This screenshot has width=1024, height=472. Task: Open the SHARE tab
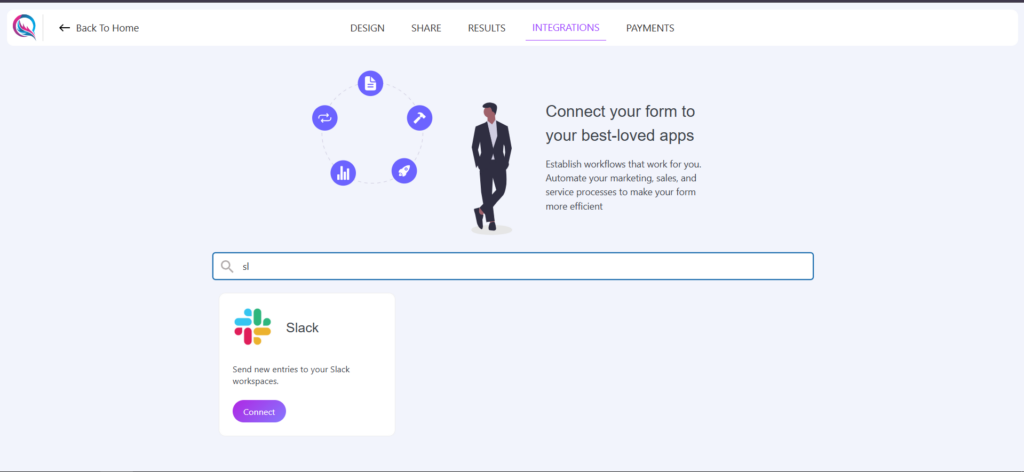426,28
